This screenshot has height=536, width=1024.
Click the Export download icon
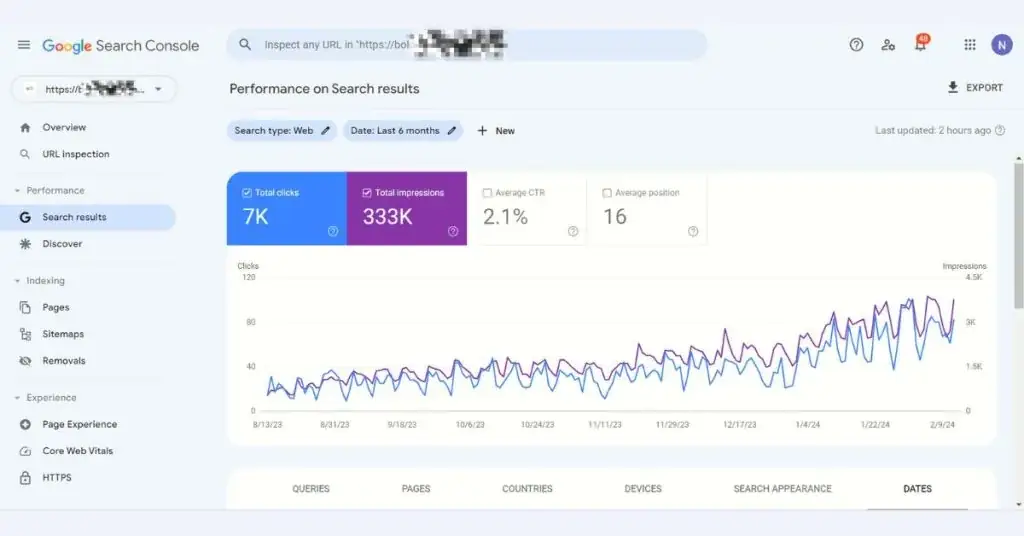coord(953,87)
